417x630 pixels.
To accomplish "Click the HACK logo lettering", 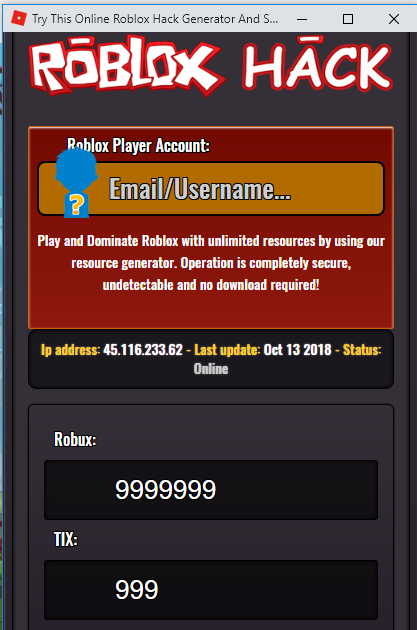I will [317, 63].
